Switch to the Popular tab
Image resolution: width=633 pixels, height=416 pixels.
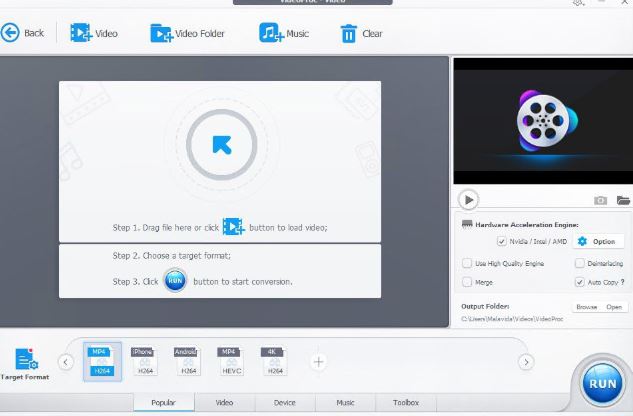[x=164, y=403]
